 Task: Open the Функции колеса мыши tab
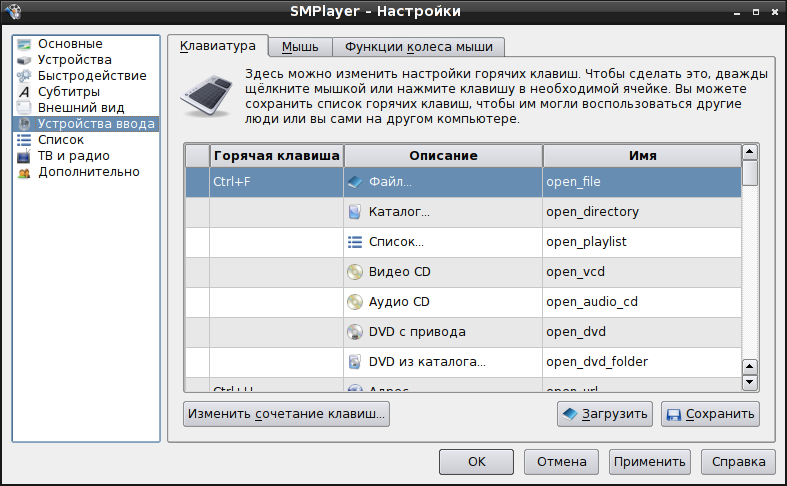[x=419, y=47]
